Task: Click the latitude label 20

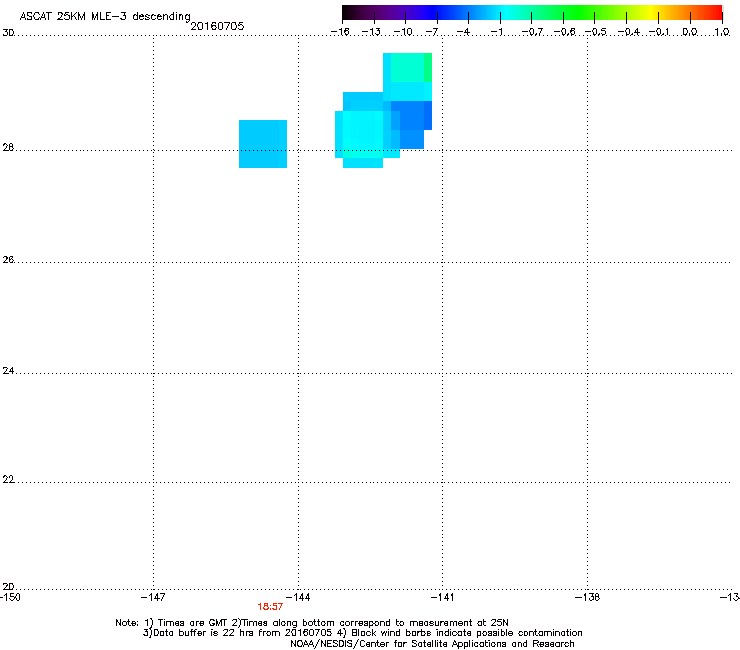Action: [x=8, y=587]
